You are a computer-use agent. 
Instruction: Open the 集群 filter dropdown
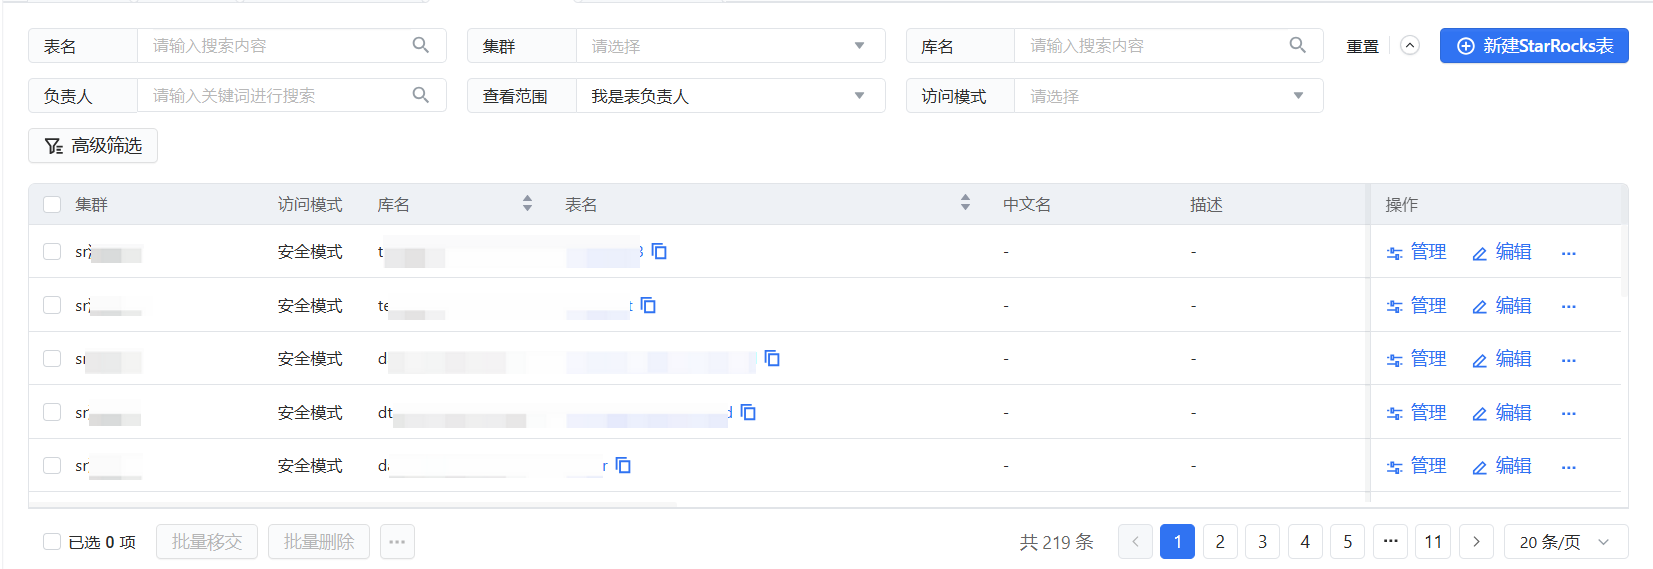click(730, 46)
